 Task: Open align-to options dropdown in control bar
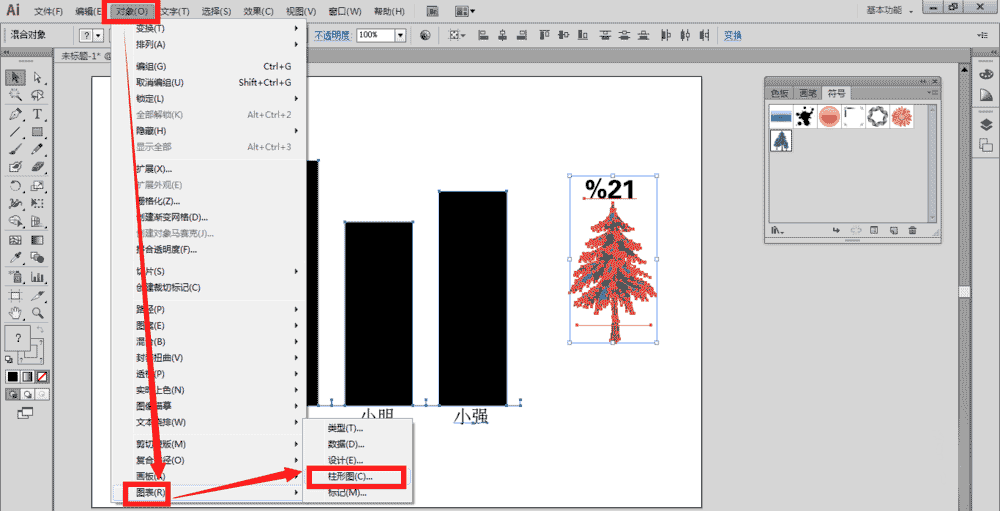tap(457, 35)
